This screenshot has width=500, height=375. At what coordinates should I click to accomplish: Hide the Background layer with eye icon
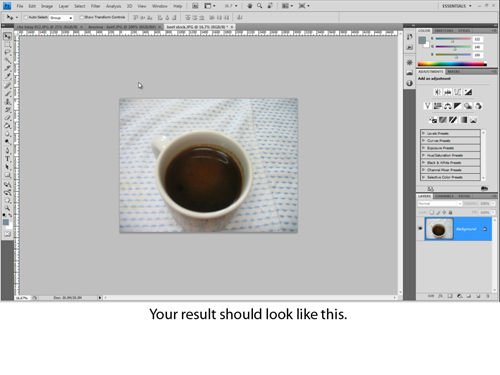tap(420, 229)
